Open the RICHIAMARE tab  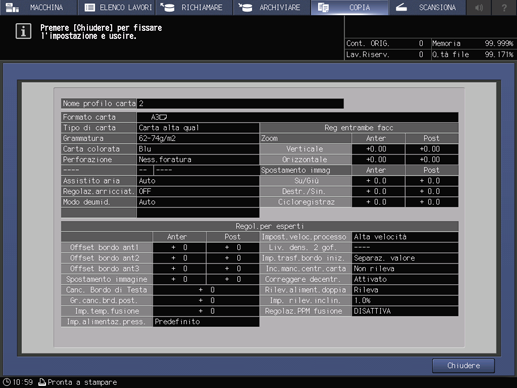[194, 7]
